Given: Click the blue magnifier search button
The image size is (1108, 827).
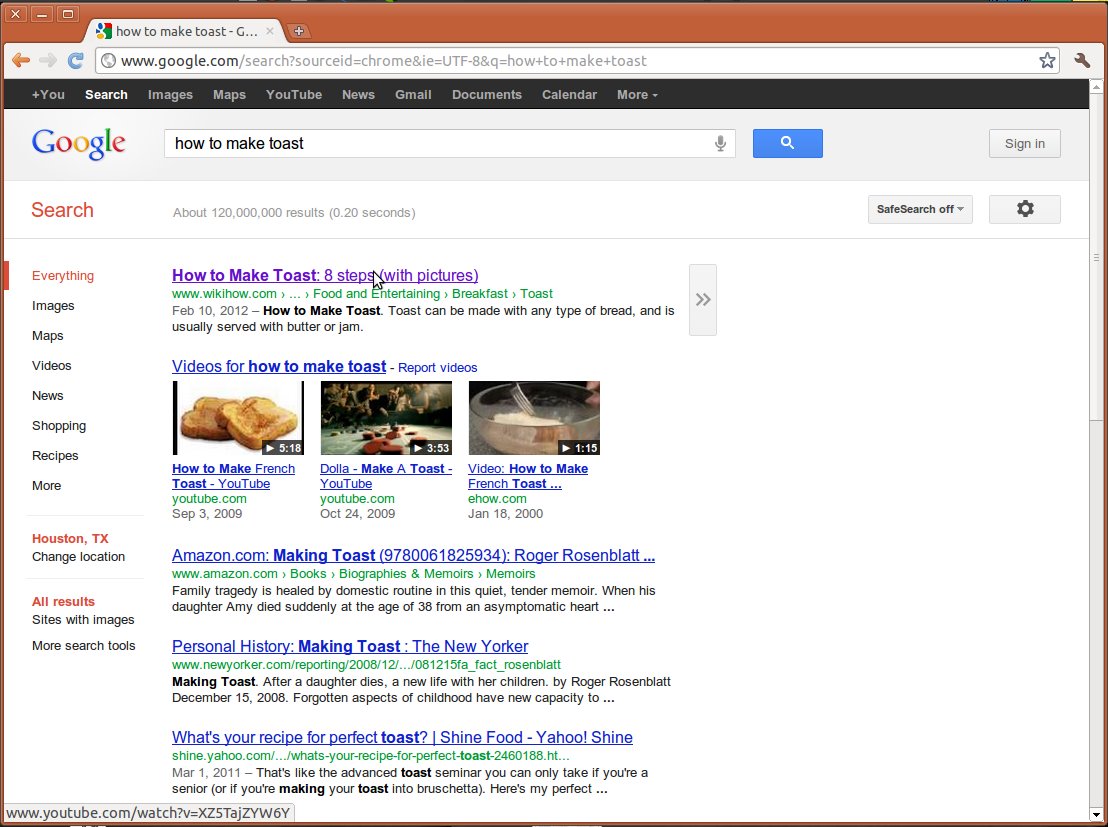Looking at the screenshot, I should 787,143.
